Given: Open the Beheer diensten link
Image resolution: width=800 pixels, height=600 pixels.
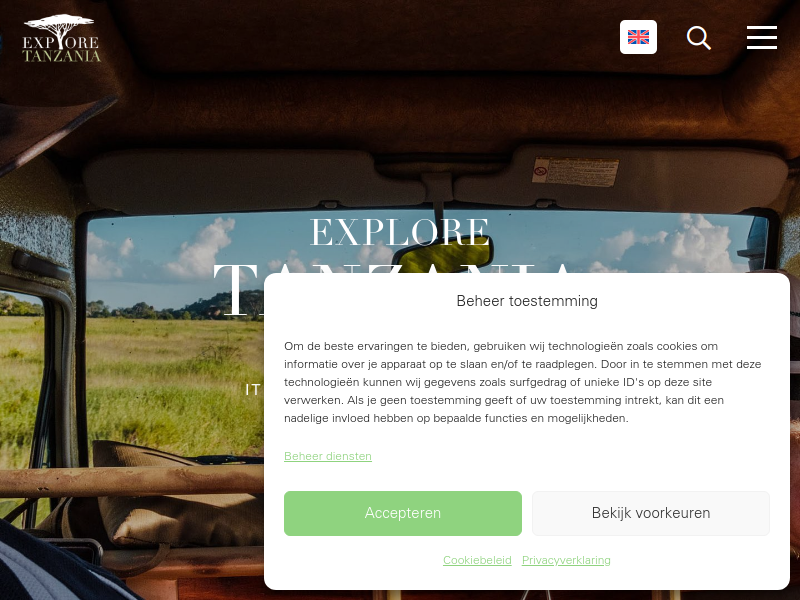Looking at the screenshot, I should pyautogui.click(x=328, y=456).
